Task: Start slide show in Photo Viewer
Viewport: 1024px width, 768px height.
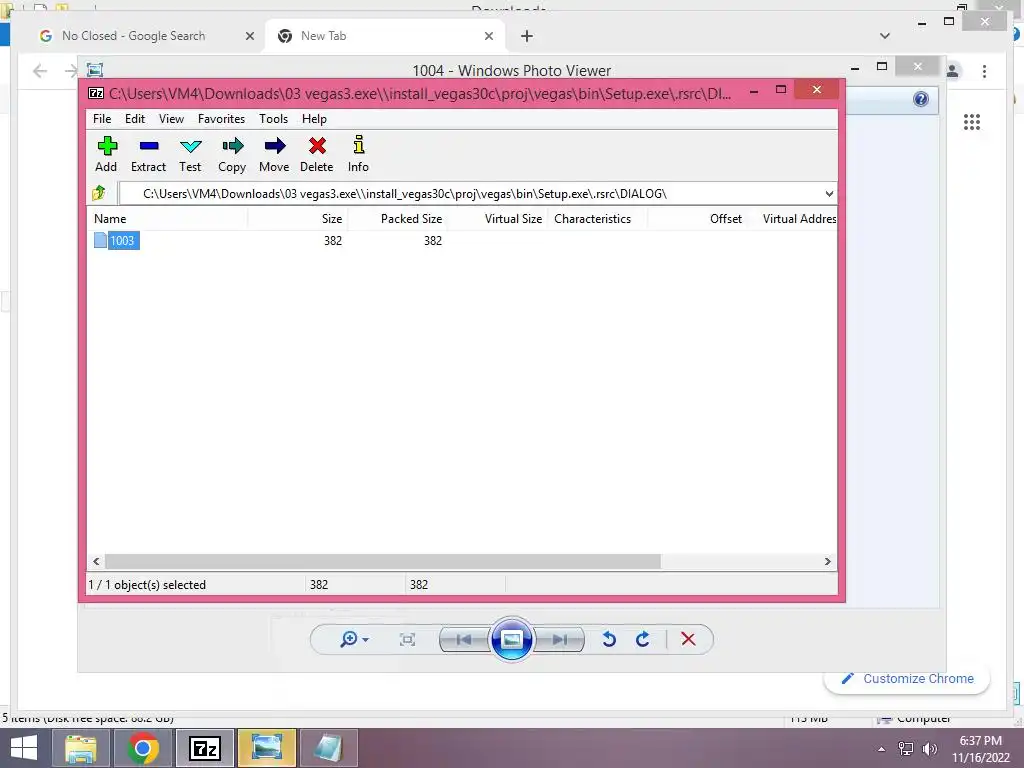Action: (x=511, y=639)
